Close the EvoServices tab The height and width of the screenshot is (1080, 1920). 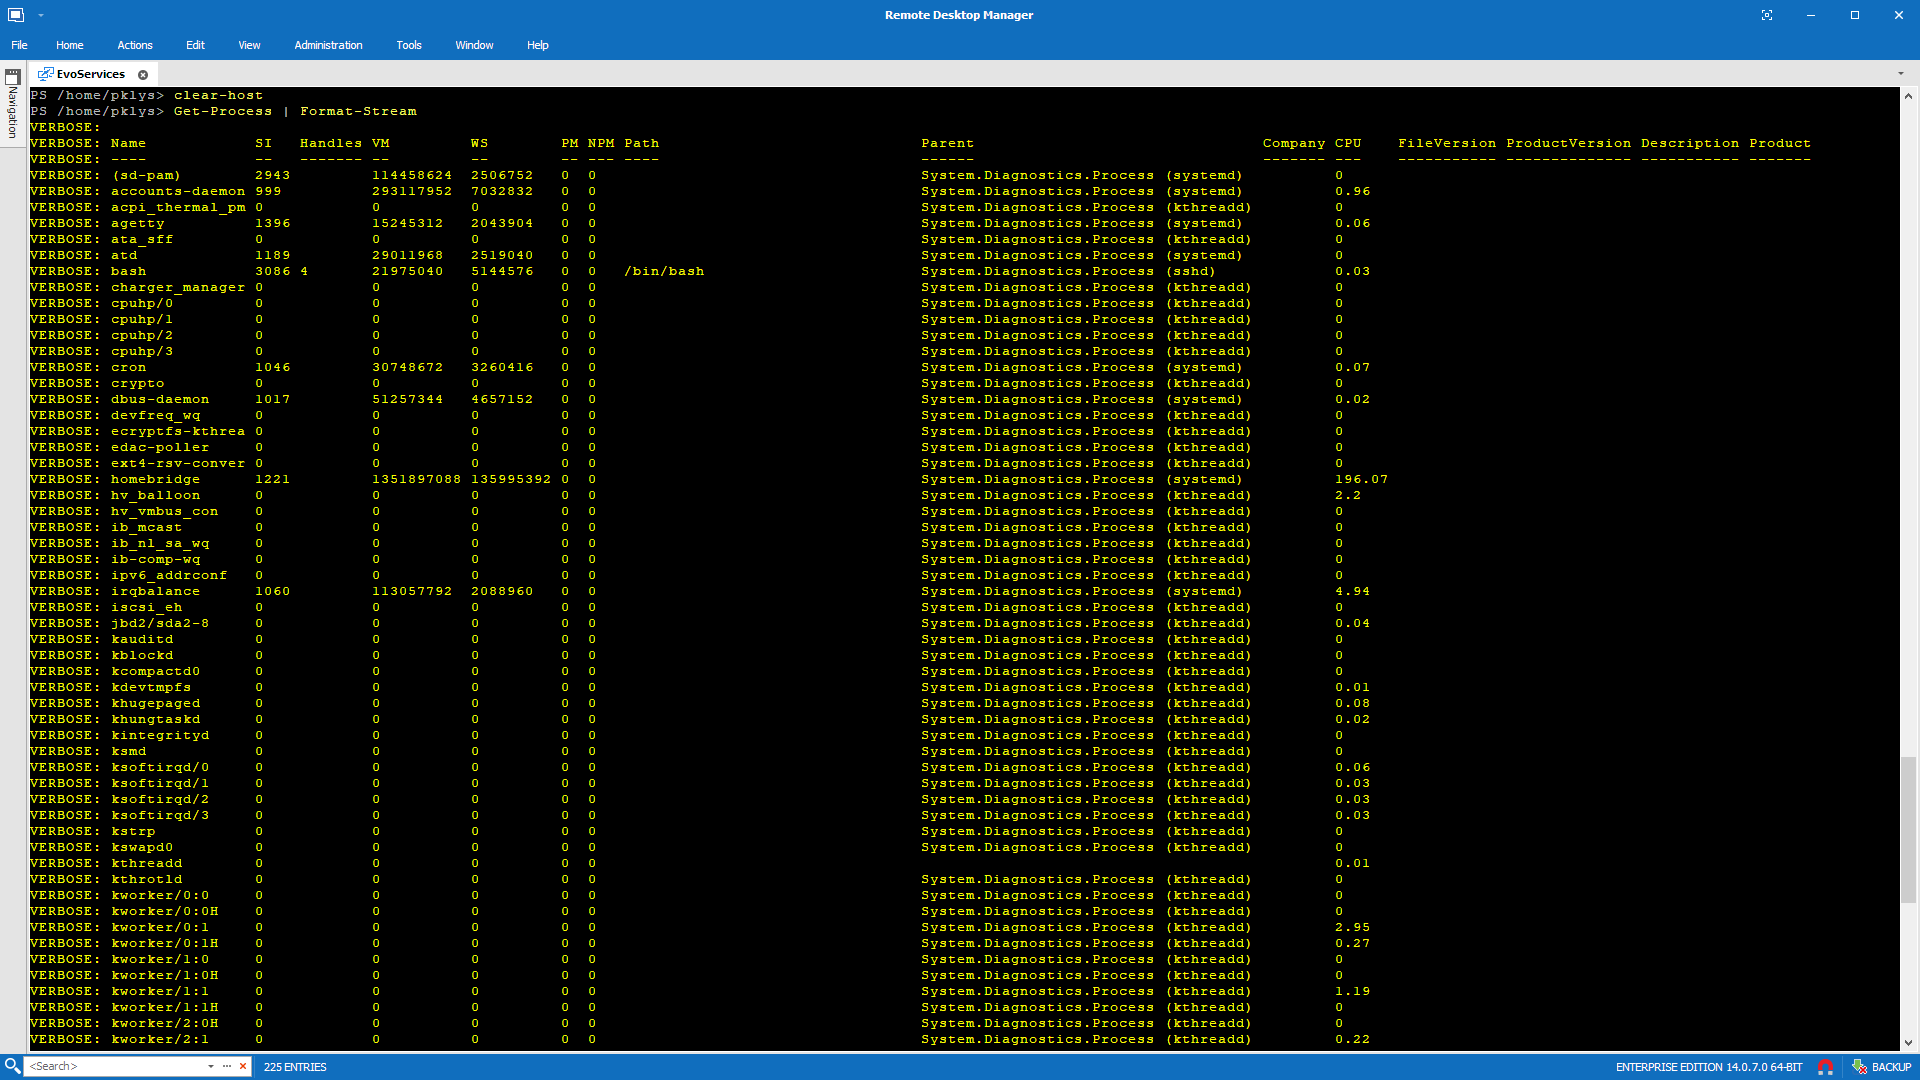(143, 73)
